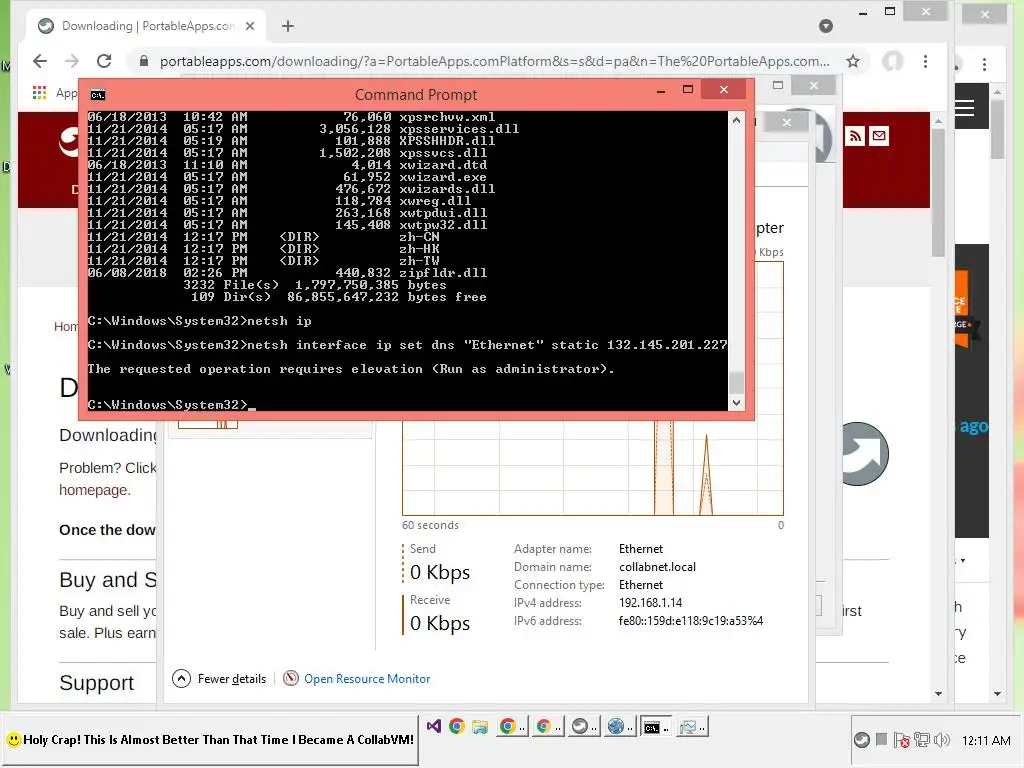1024x768 pixels.
Task: Open three-dot menu of rear browser window
Action: (984, 64)
